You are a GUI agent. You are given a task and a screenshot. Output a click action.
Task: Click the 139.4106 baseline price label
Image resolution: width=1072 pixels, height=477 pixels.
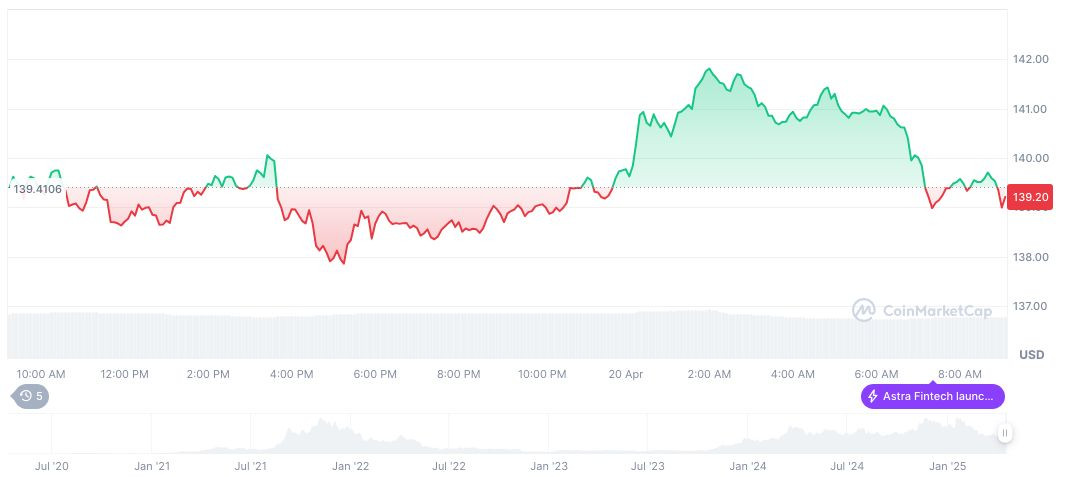pyautogui.click(x=37, y=189)
